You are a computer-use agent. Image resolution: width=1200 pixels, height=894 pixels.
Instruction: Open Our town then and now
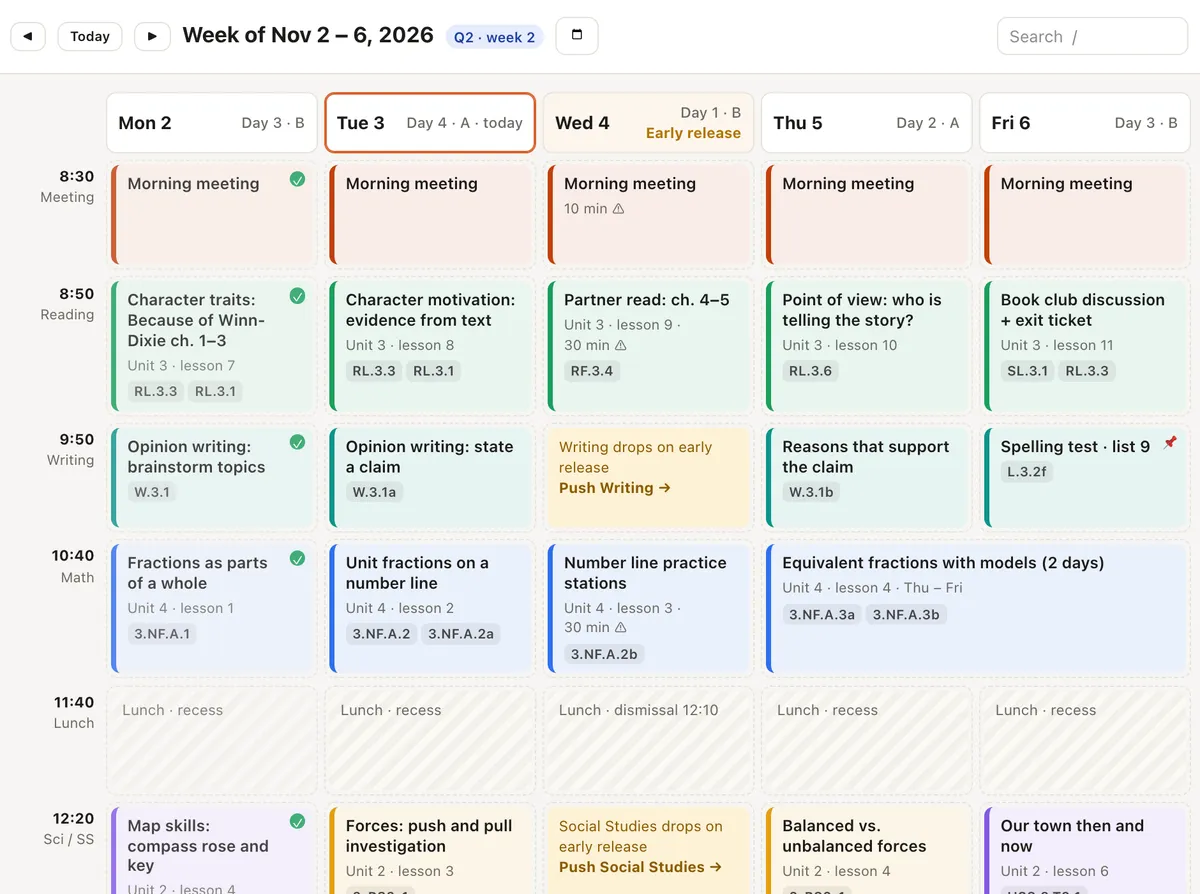[1085, 850]
